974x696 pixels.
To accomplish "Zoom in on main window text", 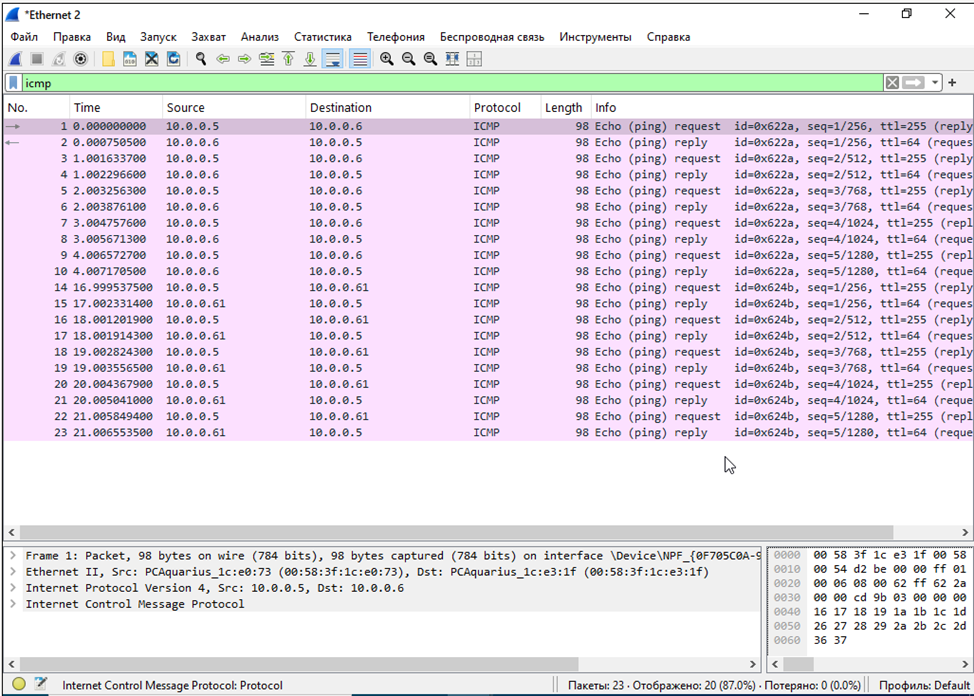I will 386,59.
